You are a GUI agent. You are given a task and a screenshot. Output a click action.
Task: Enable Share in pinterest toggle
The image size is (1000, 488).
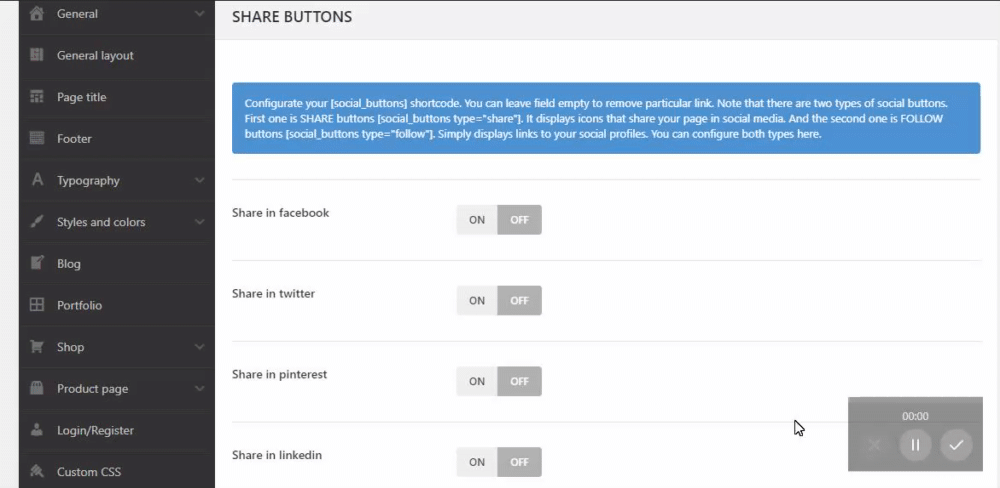point(477,381)
